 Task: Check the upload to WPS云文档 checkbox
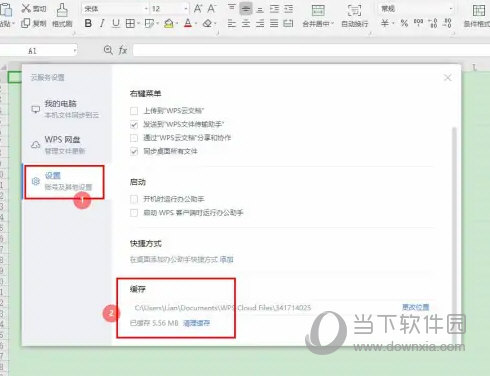pos(134,111)
